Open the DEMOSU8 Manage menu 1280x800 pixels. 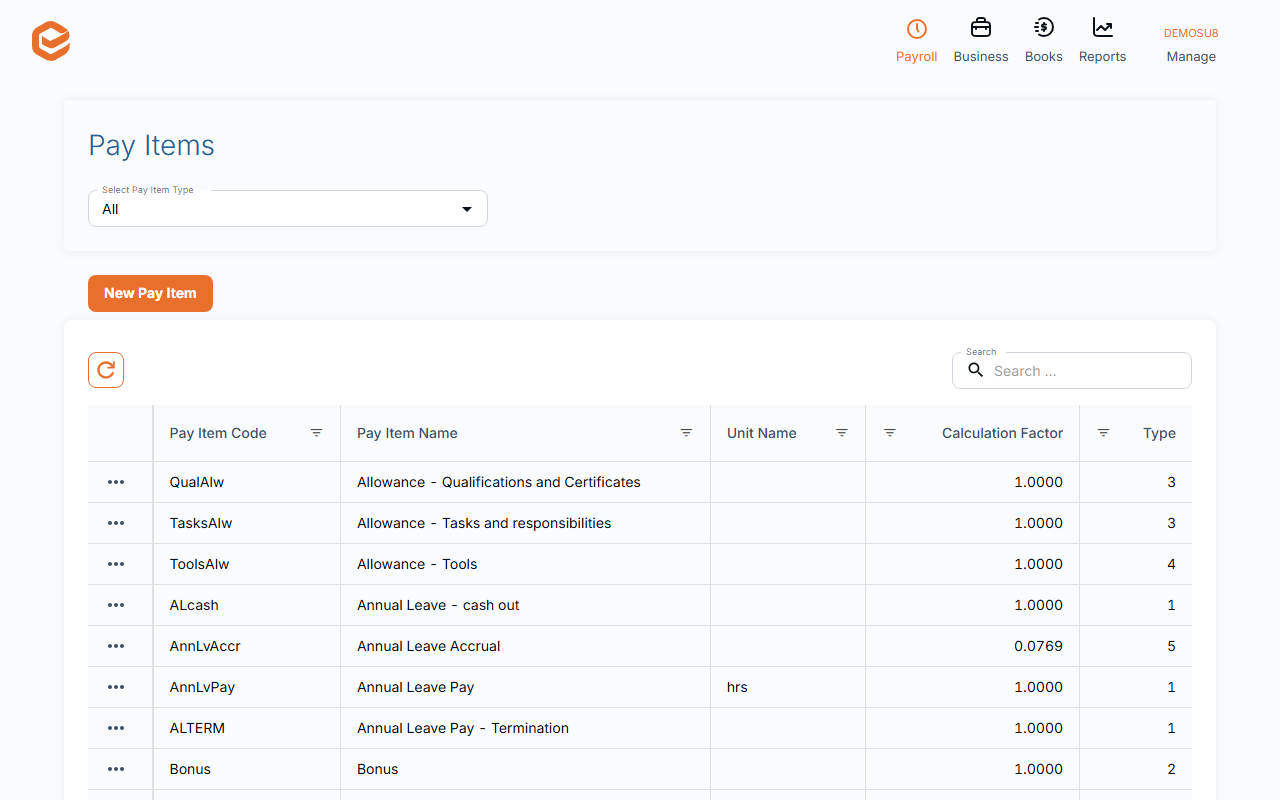coord(1191,45)
